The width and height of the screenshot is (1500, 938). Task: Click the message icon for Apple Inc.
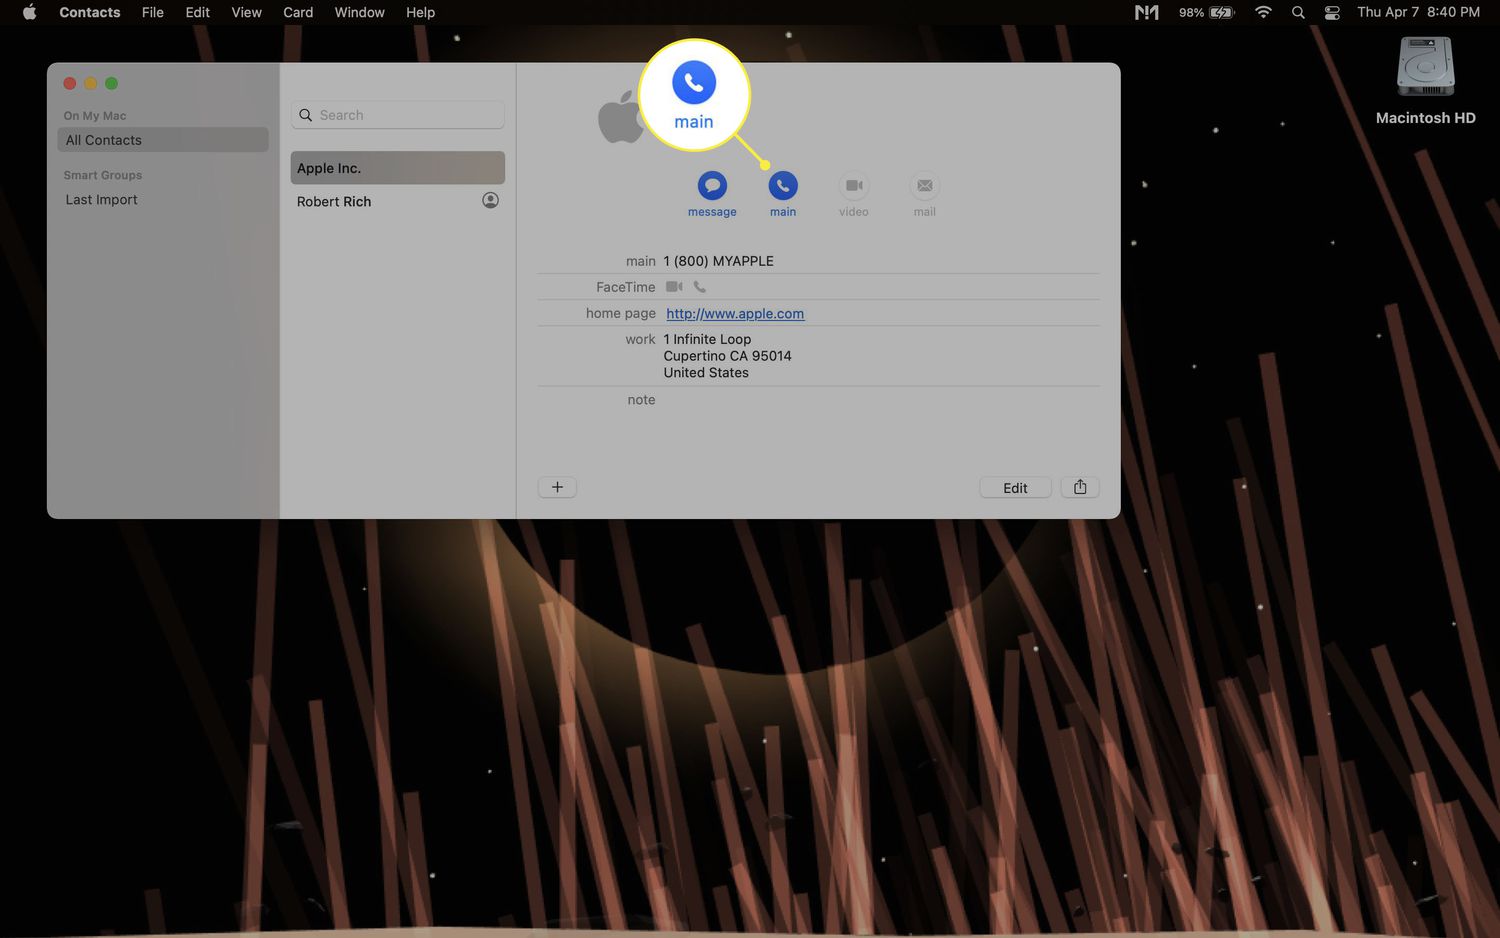[x=712, y=186]
